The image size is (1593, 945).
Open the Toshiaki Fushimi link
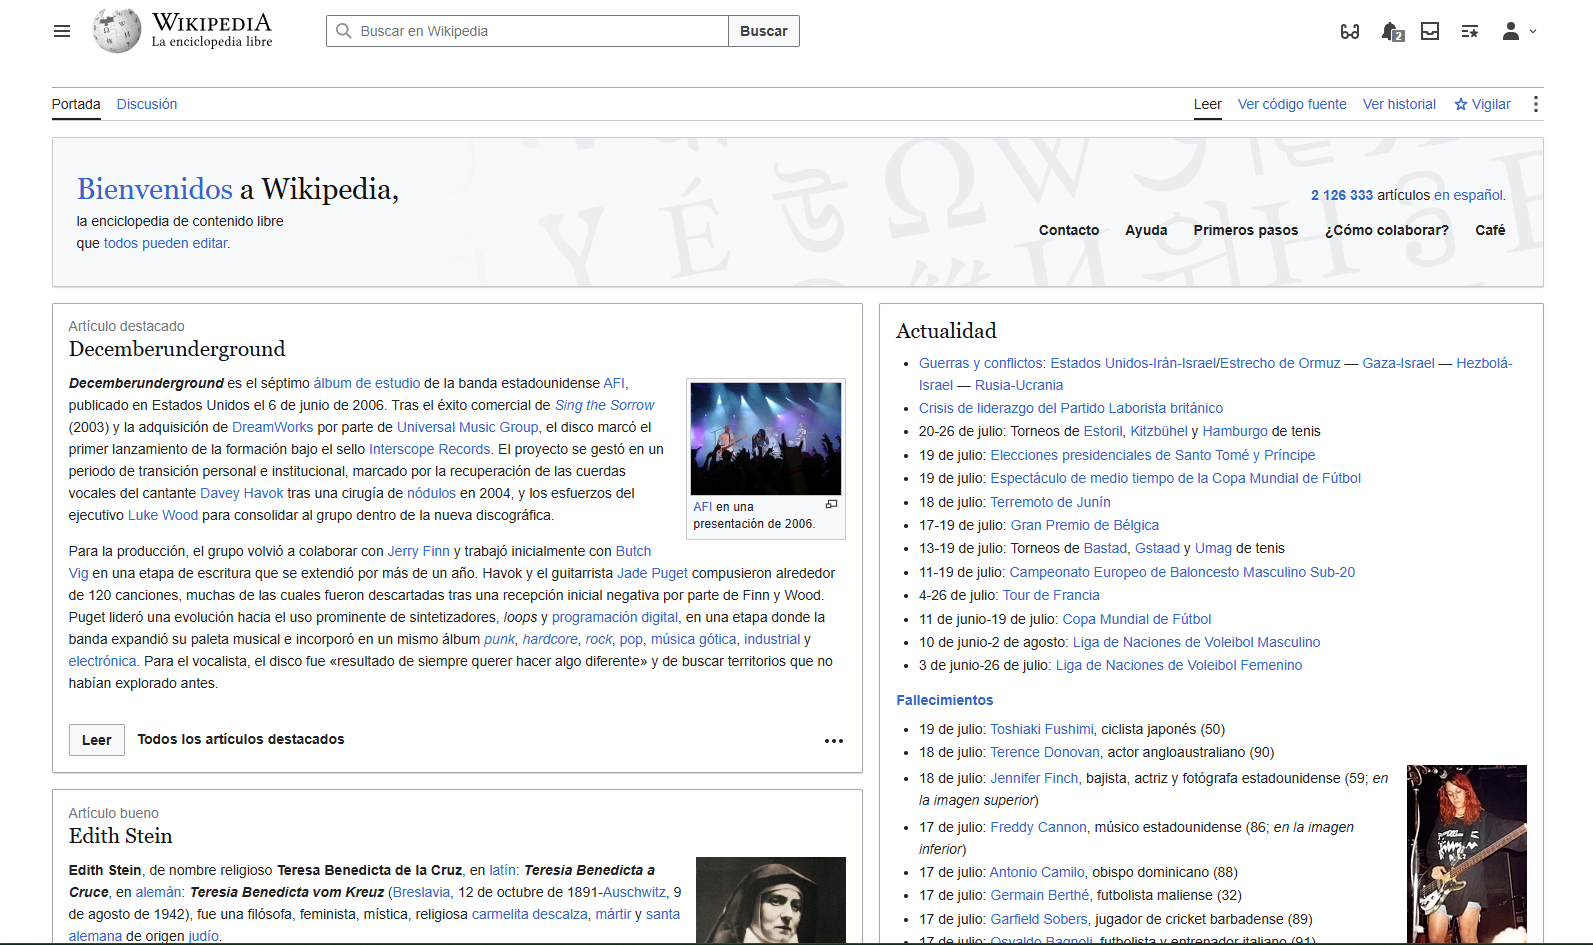1042,729
